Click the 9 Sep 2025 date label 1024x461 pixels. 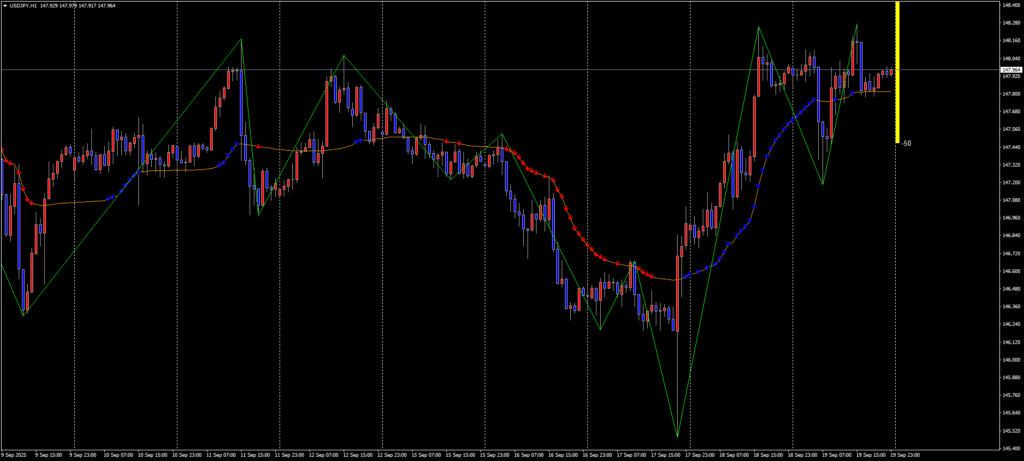(17, 455)
